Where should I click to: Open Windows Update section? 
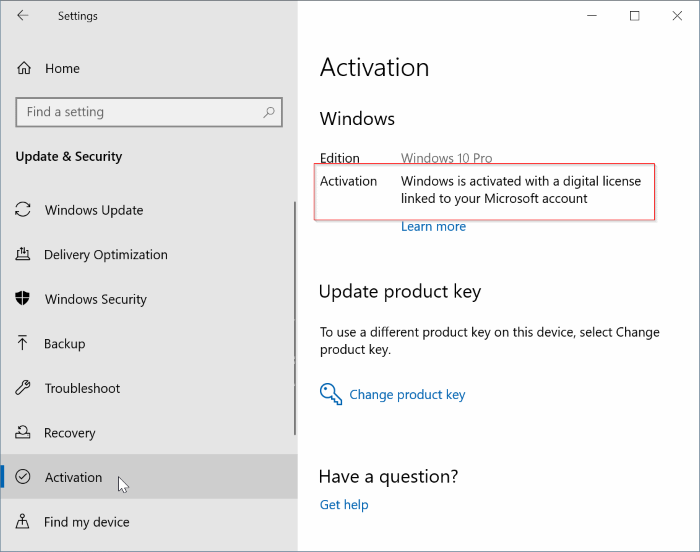[x=149, y=210]
